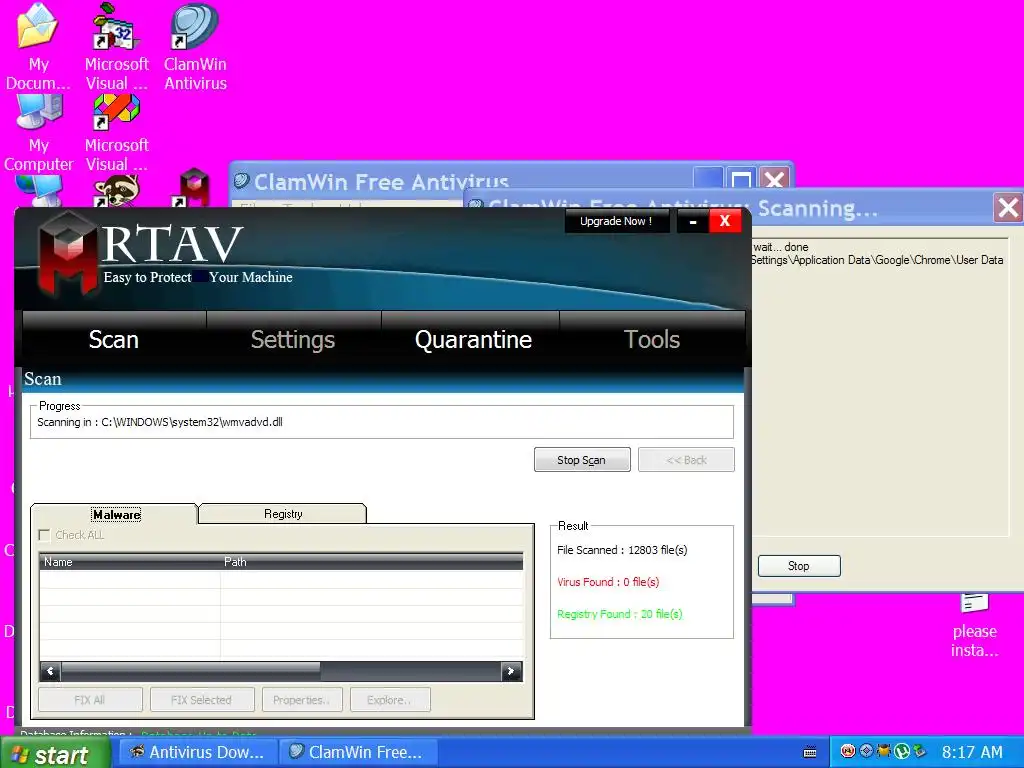The image size is (1024, 768).
Task: Maximize the ClamWin Free Antivirus window
Action: pos(741,180)
